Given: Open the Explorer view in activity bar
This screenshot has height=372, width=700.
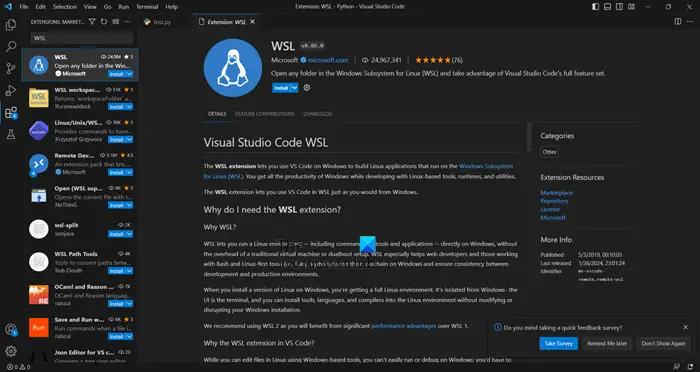Looking at the screenshot, I should (11, 25).
